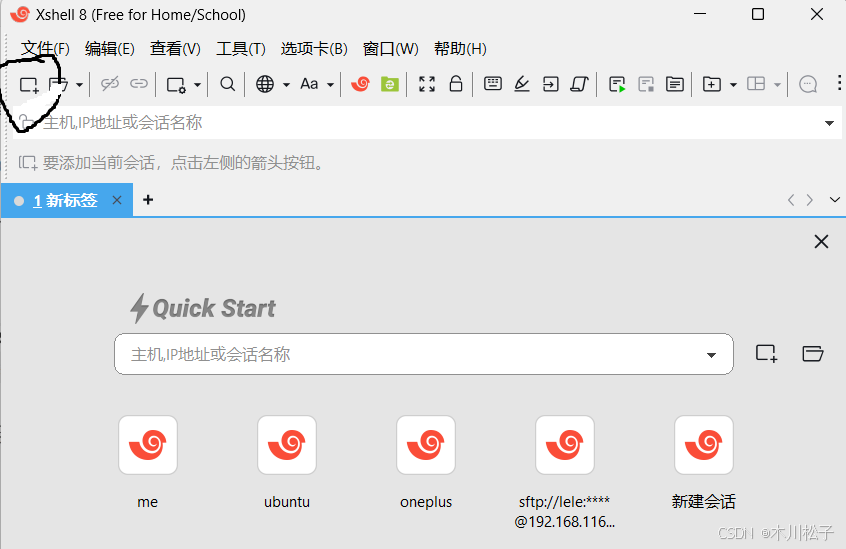Click the grayed stop script icon

[x=646, y=85]
